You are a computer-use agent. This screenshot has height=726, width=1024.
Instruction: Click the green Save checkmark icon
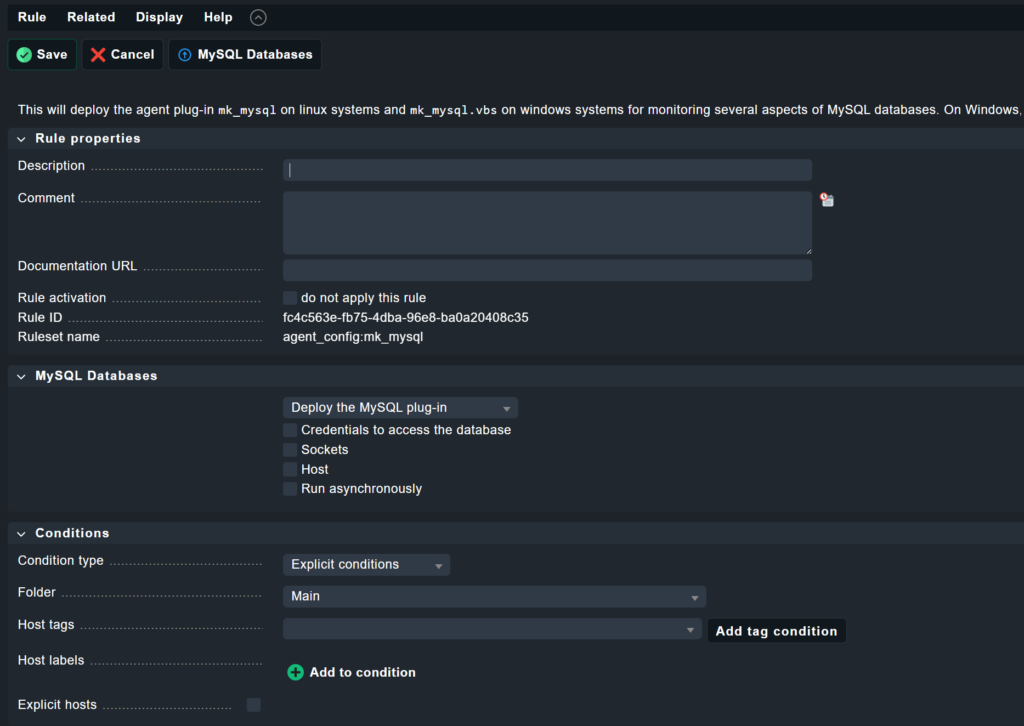[24, 55]
